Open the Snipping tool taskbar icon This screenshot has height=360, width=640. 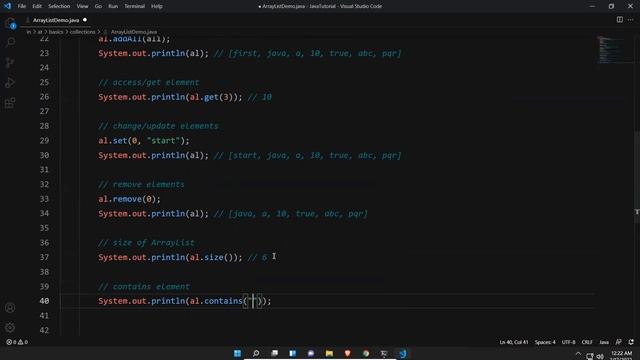[384, 353]
